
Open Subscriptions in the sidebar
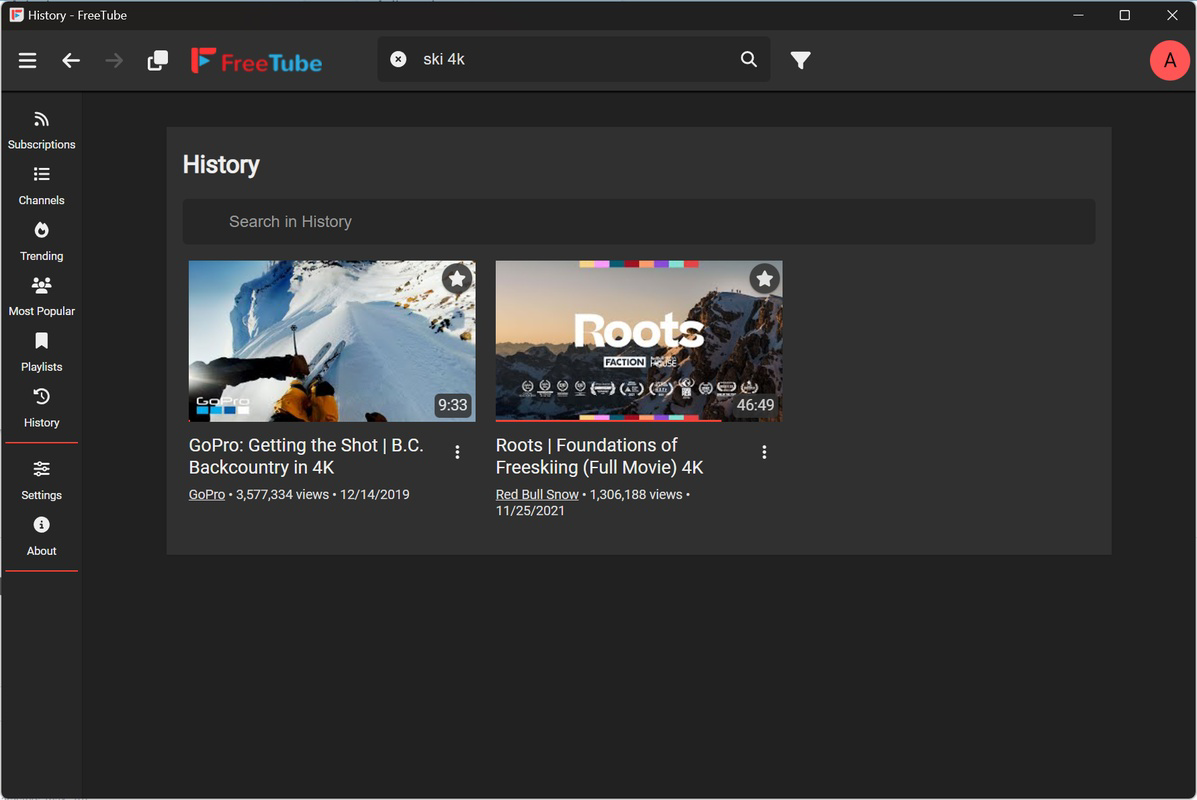pos(41,131)
